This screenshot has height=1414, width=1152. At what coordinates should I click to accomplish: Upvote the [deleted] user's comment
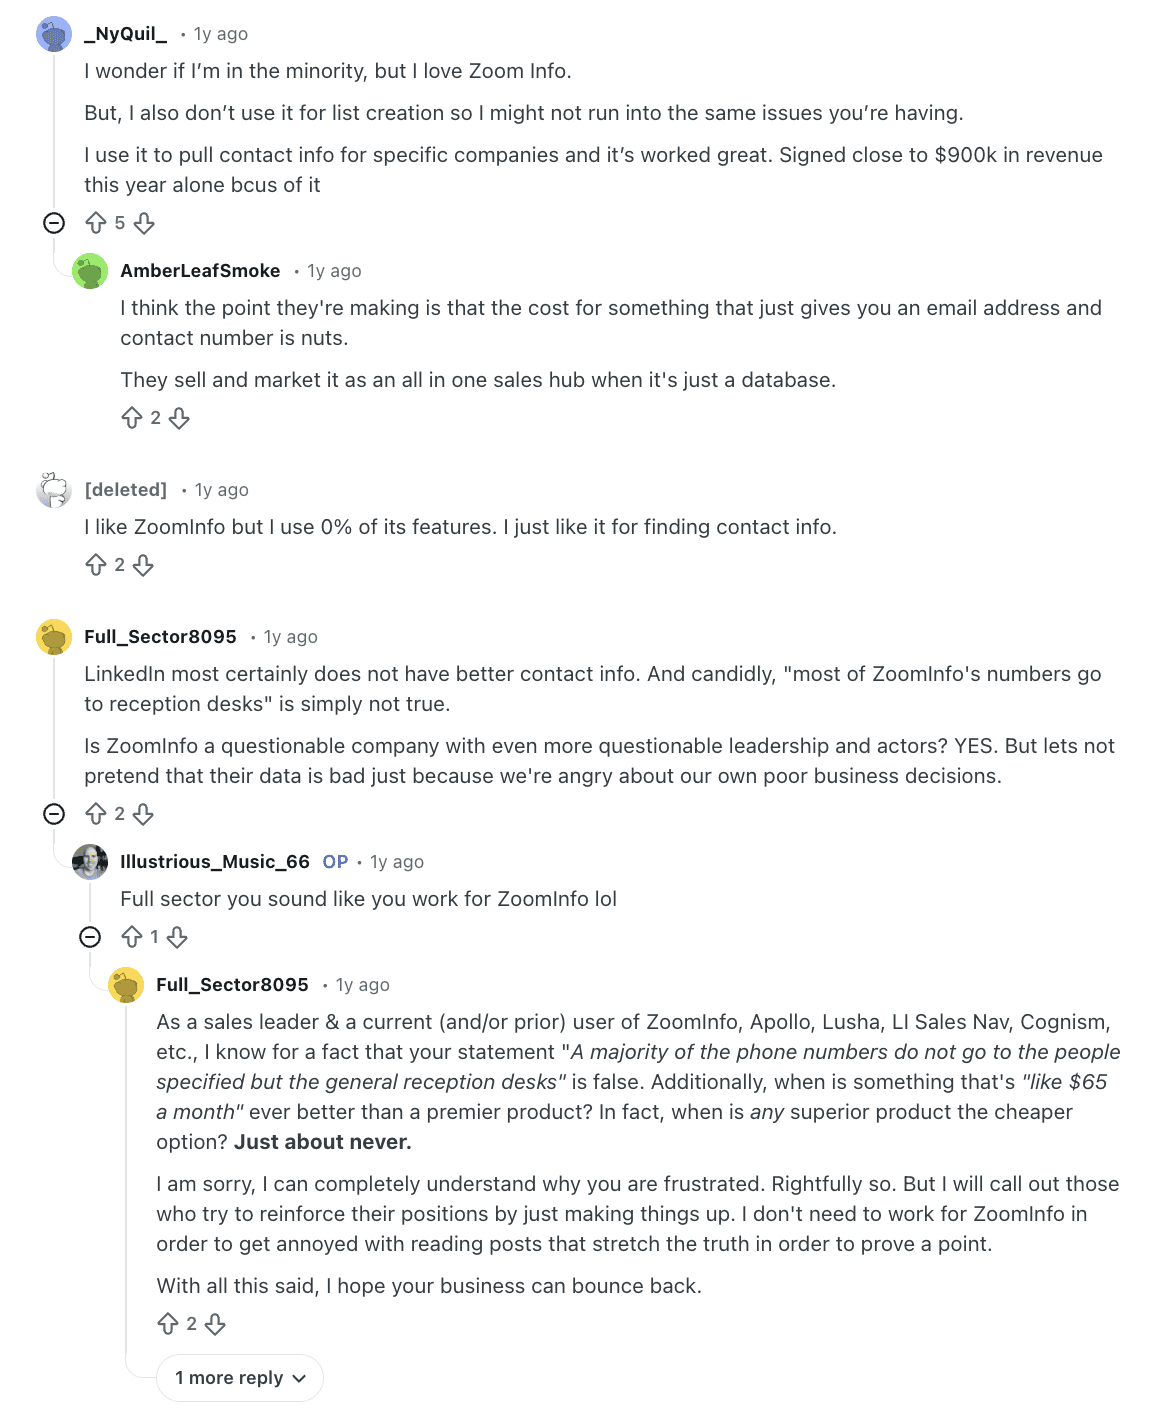(95, 565)
